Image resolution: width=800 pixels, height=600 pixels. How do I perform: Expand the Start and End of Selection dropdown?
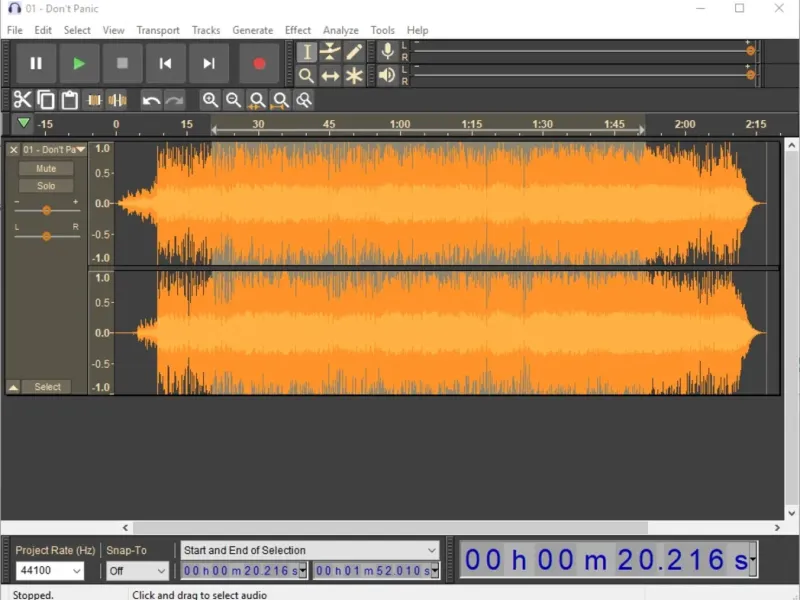pyautogui.click(x=310, y=550)
